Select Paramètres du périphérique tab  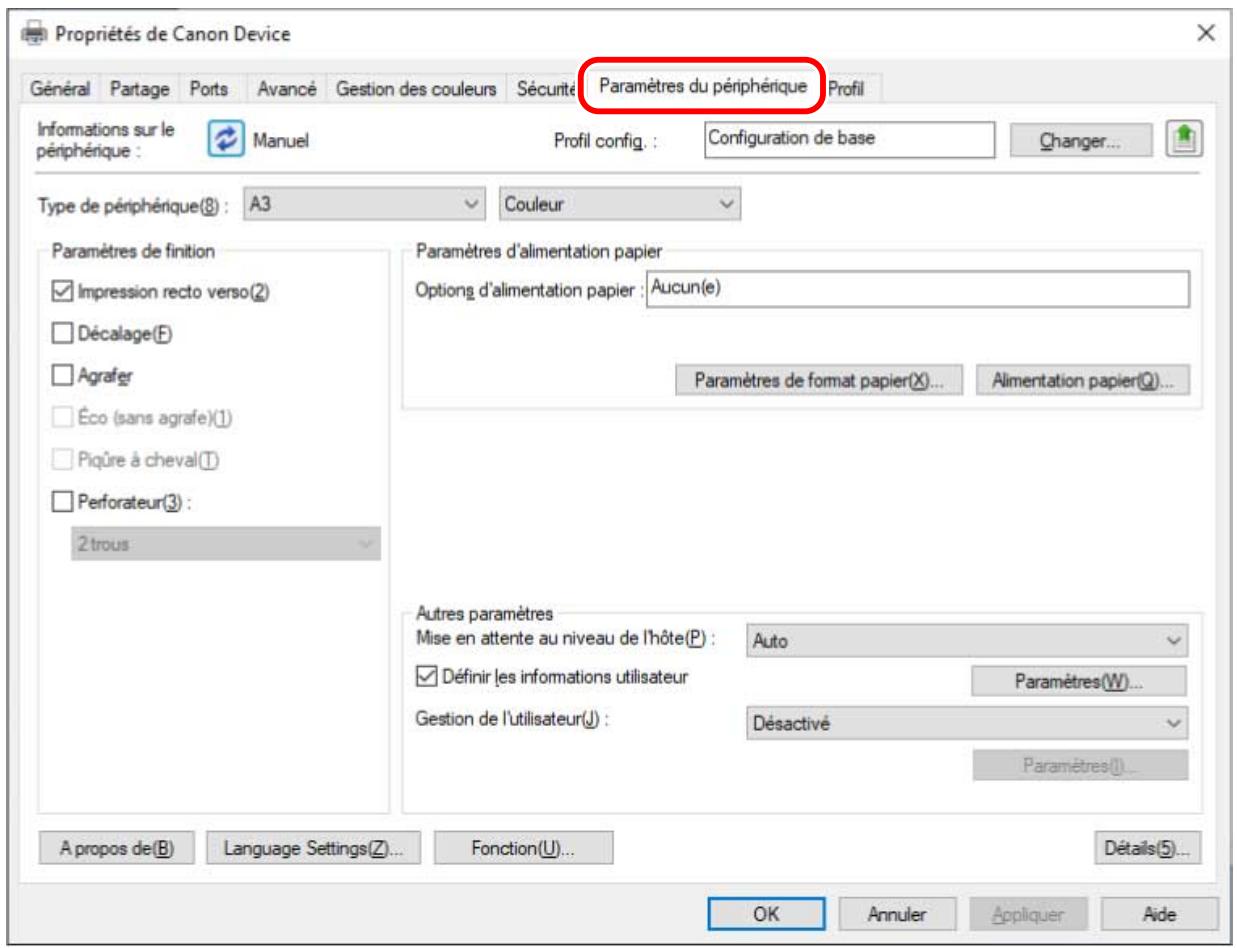click(x=702, y=86)
